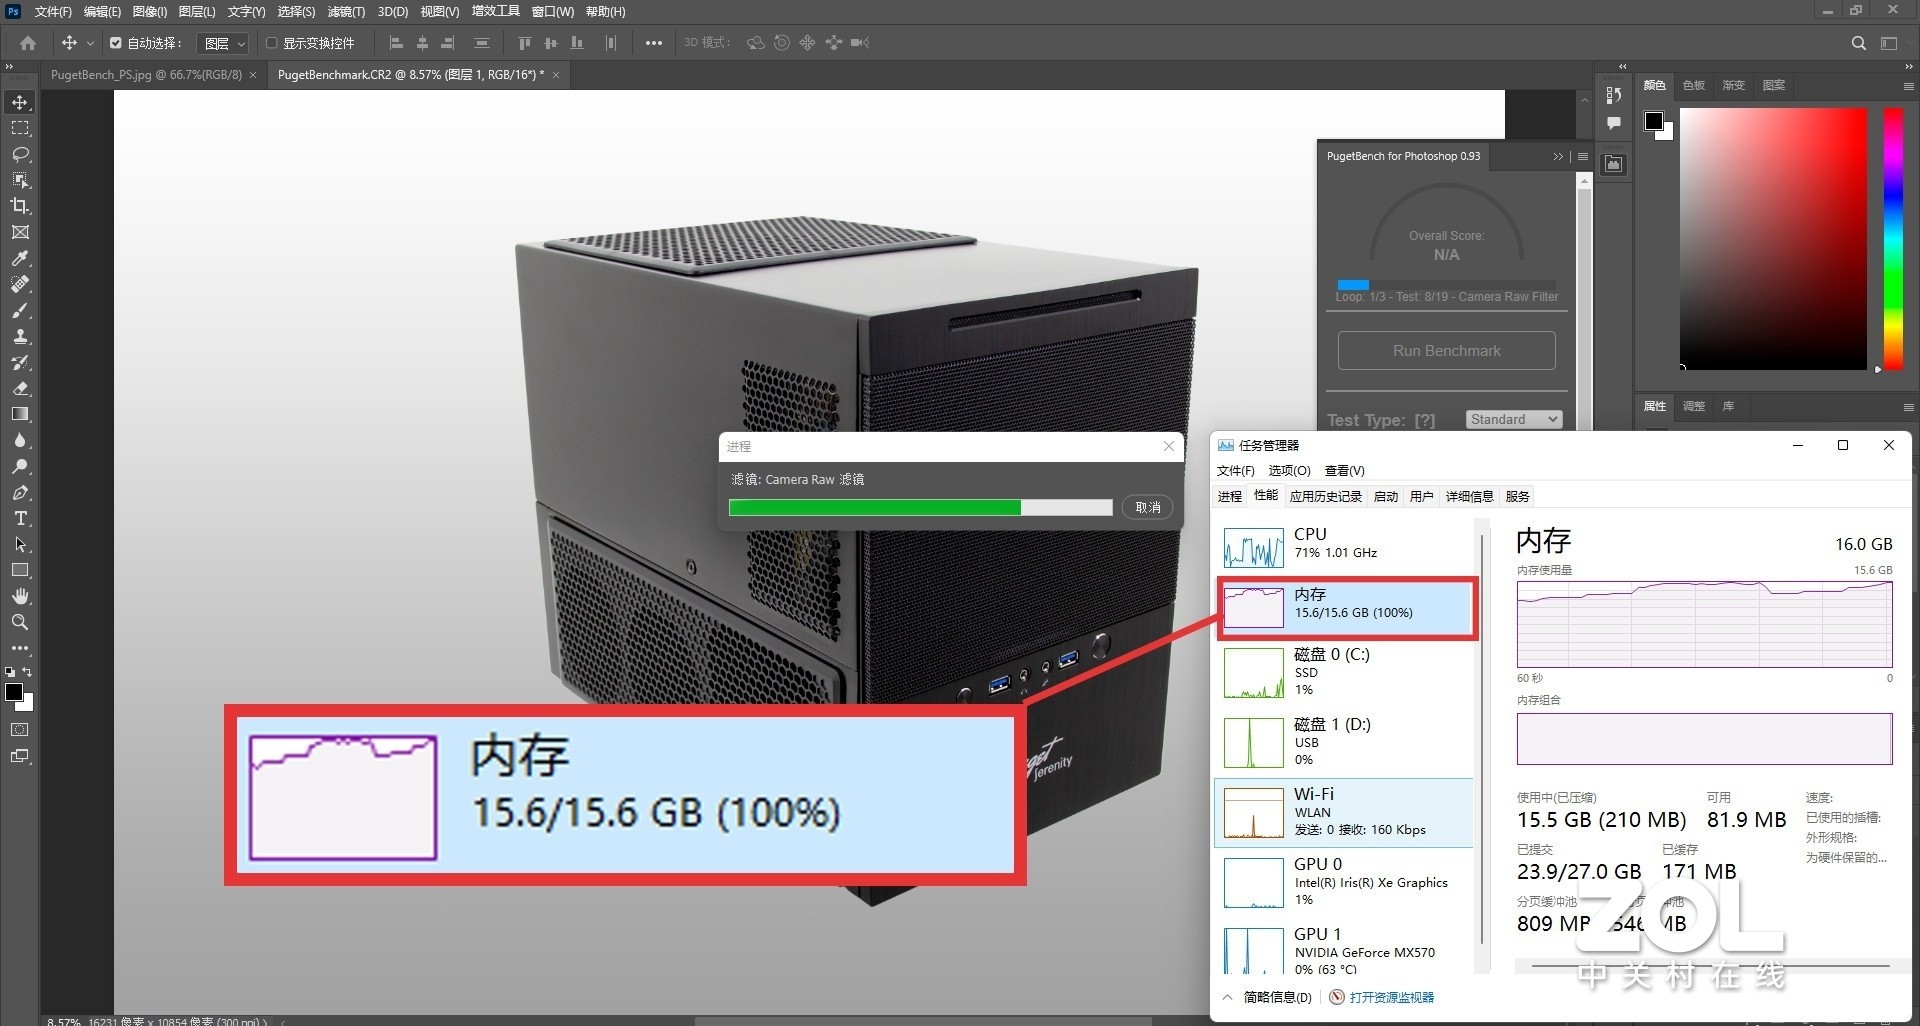Select the Zoom tool in toolbar

coord(20,622)
